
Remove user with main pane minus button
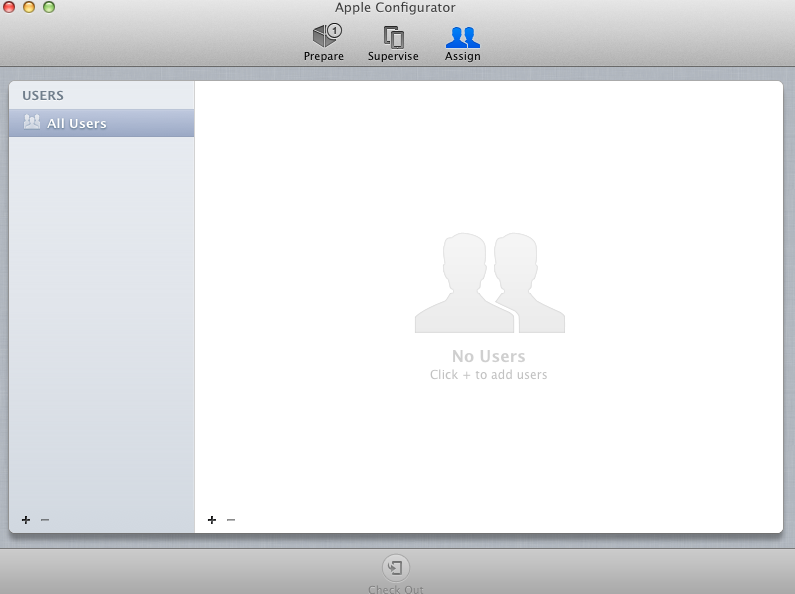coord(231,520)
